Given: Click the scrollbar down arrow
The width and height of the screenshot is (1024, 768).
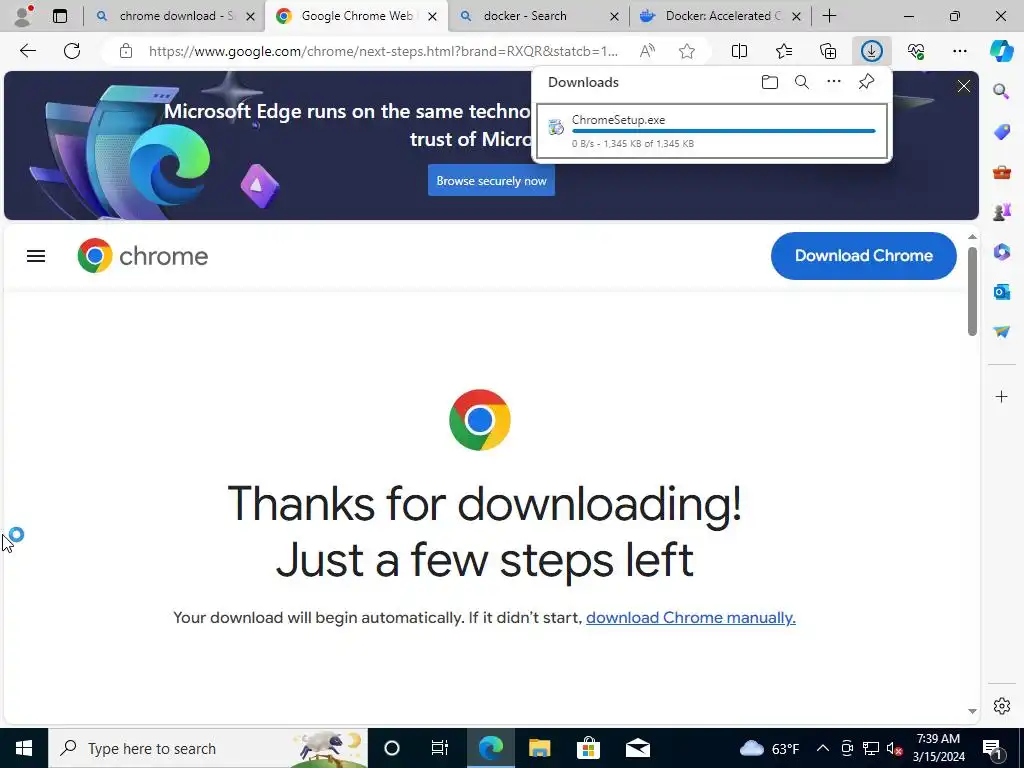Looking at the screenshot, I should 972,711.
